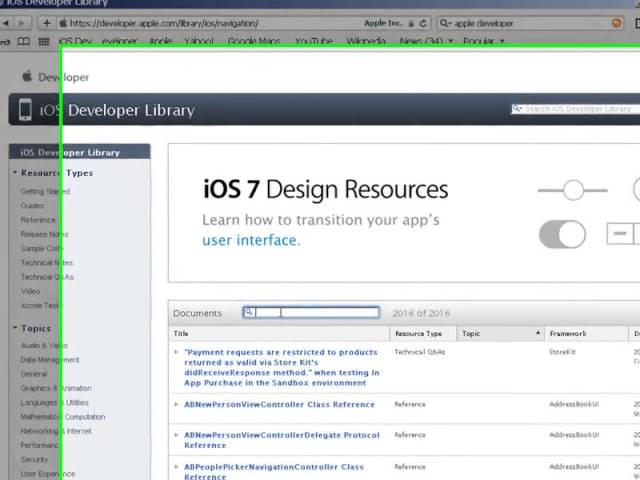Open ABNewPersonViewController Class Reference
Screen dimensions: 640x480
[x=279, y=404]
